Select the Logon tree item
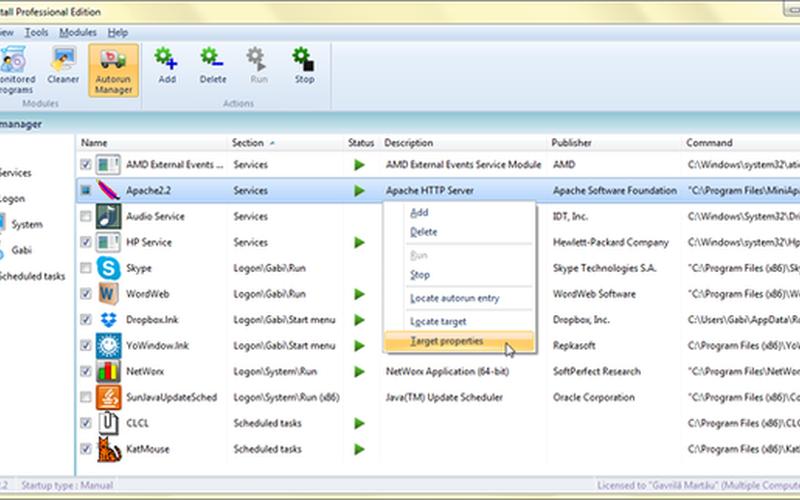800x500 pixels. click(x=12, y=199)
